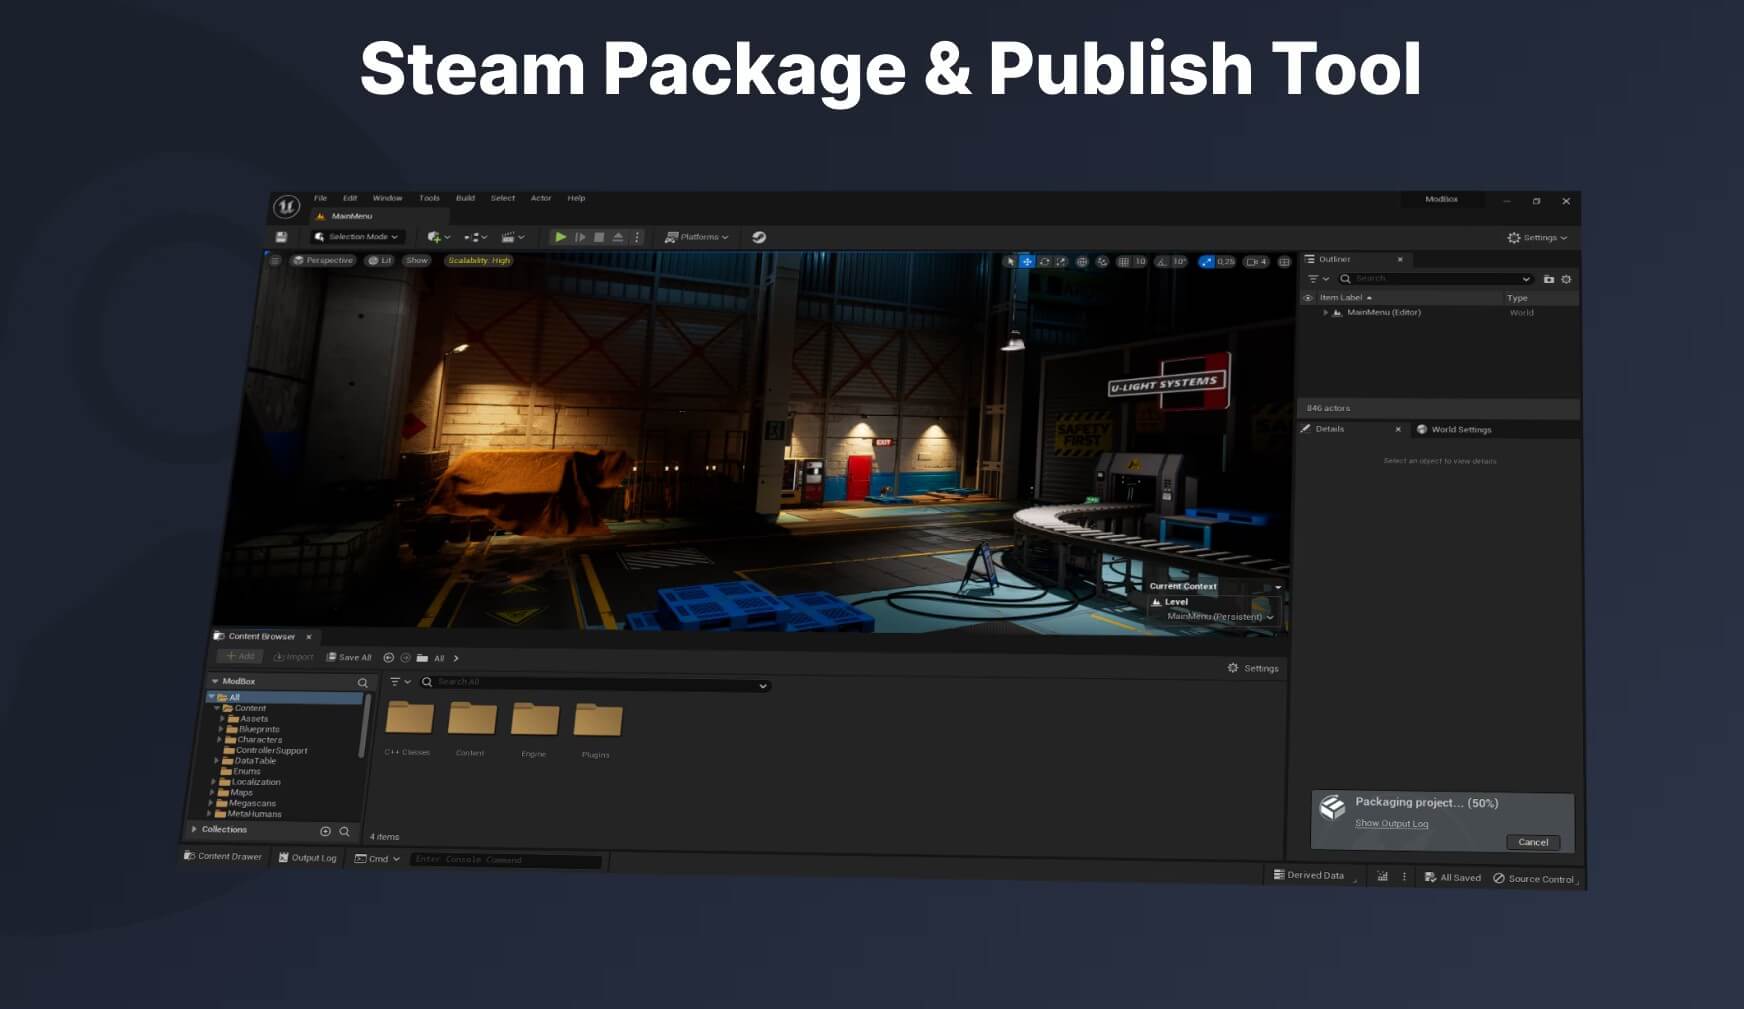The width and height of the screenshot is (1744, 1009).
Task: Open Outliner settings gear icon
Action: (x=1567, y=279)
